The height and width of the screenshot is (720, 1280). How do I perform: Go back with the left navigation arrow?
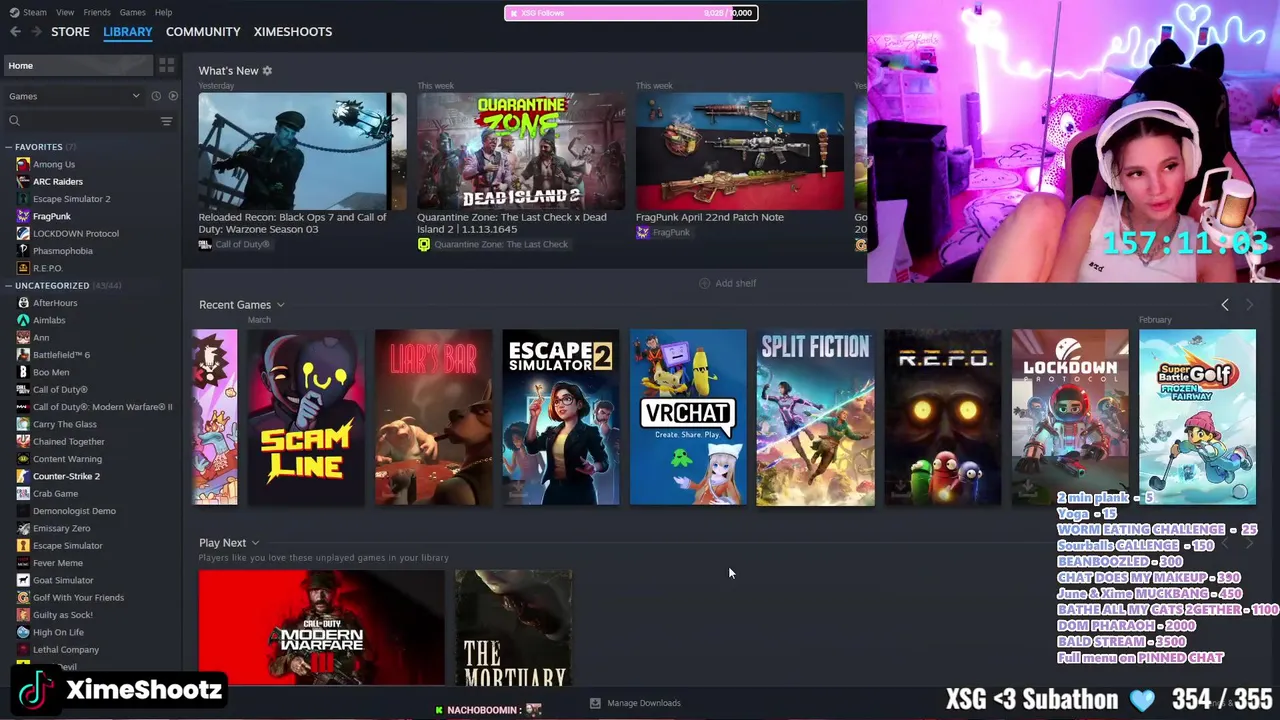pyautogui.click(x=15, y=32)
